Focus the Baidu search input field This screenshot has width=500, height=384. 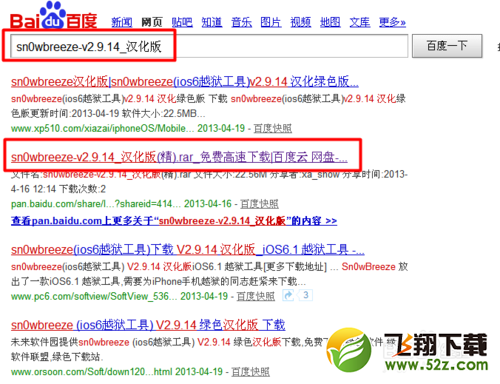(x=209, y=46)
